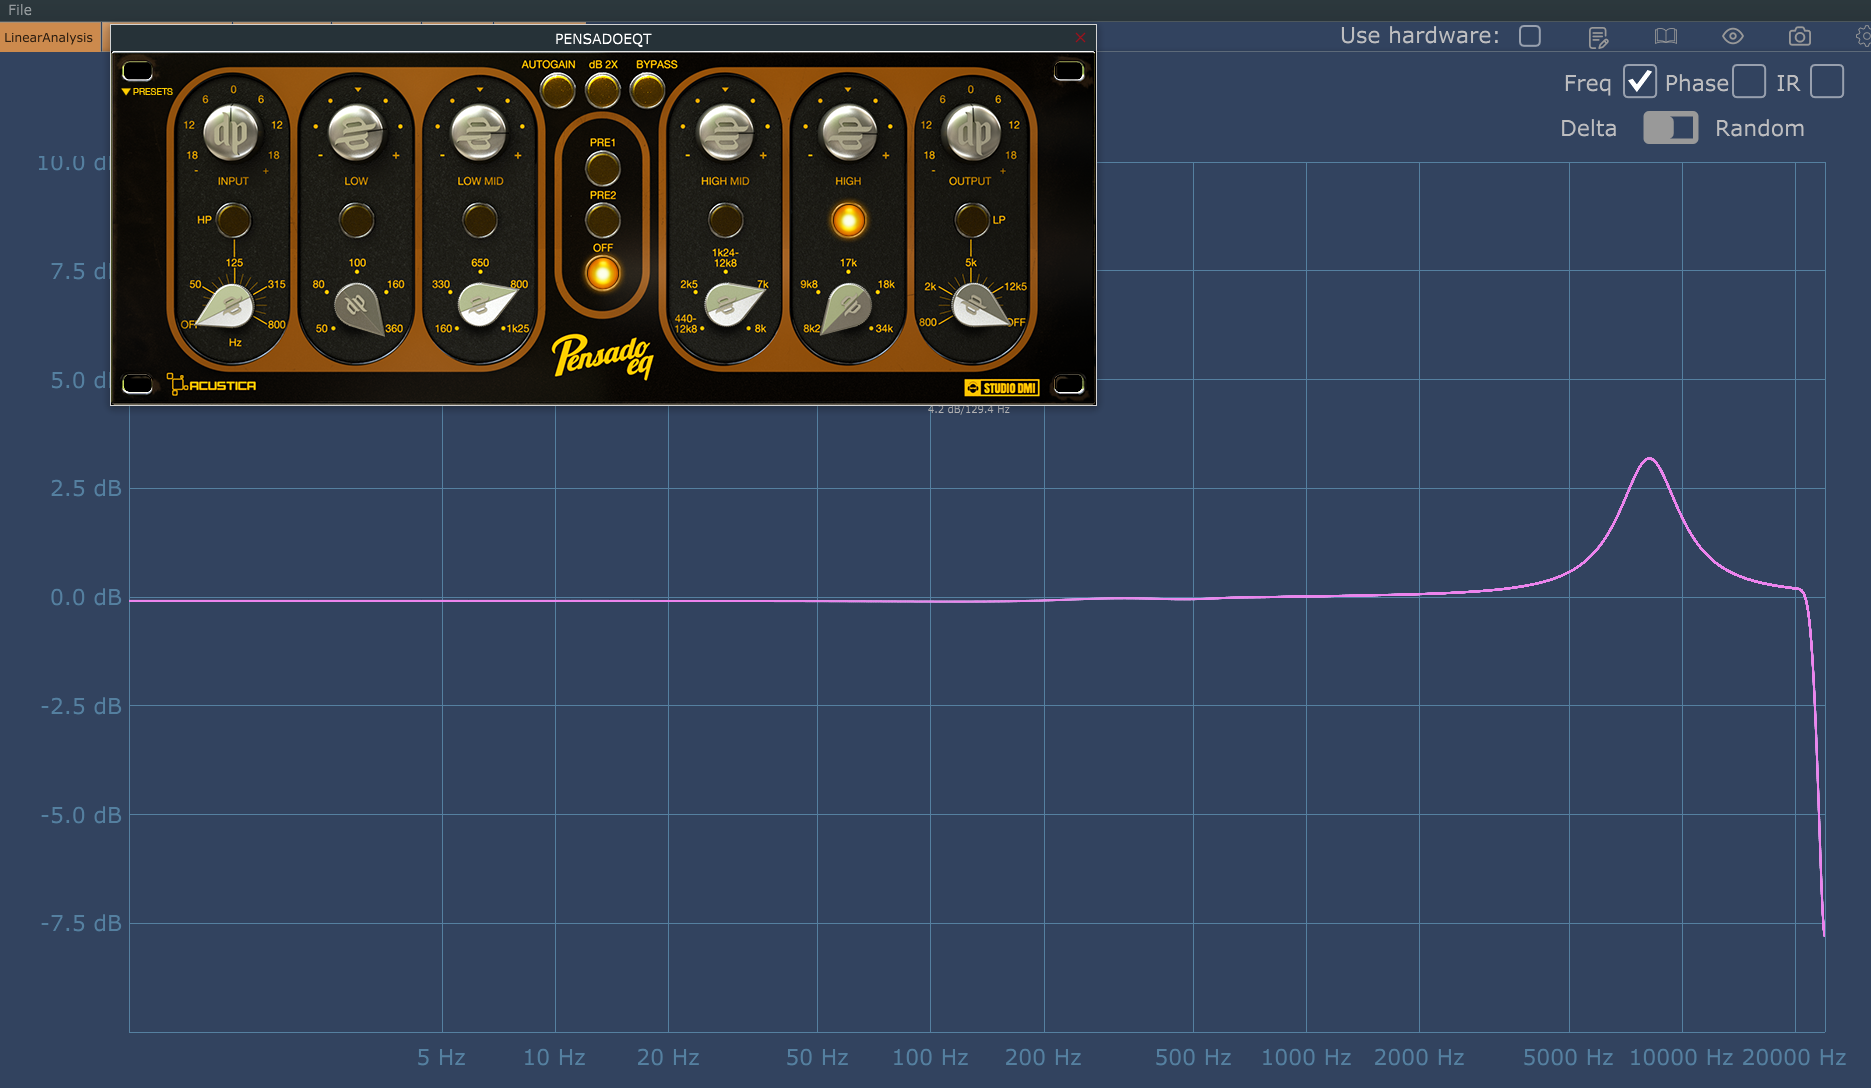This screenshot has width=1871, height=1088.
Task: Click the Acustica logo
Action: 212,385
